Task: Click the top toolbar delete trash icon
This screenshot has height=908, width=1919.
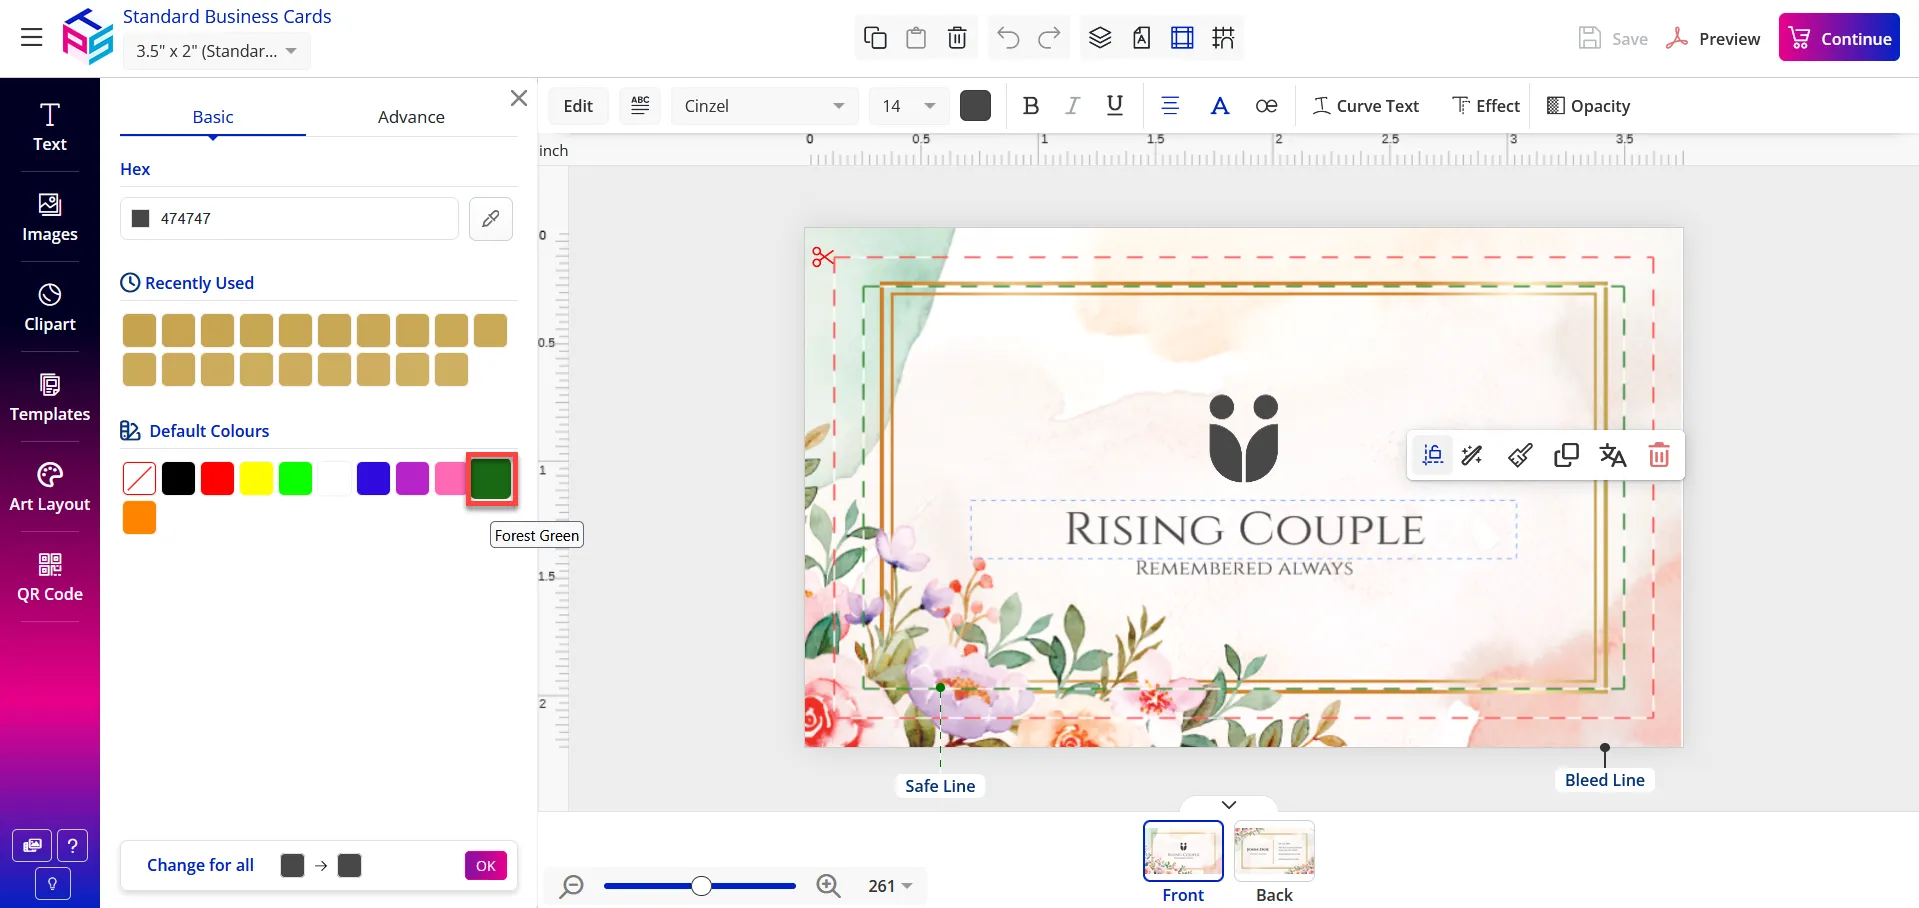Action: [957, 38]
